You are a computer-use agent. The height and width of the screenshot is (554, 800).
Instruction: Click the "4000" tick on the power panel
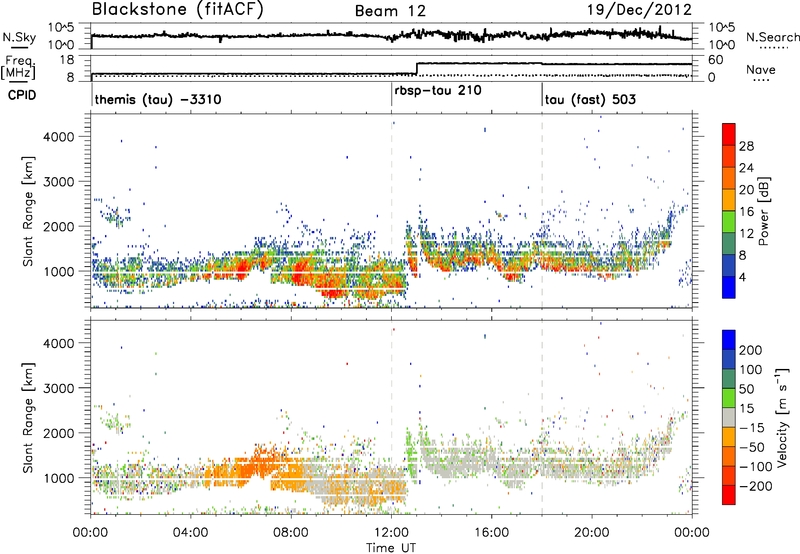(58, 137)
